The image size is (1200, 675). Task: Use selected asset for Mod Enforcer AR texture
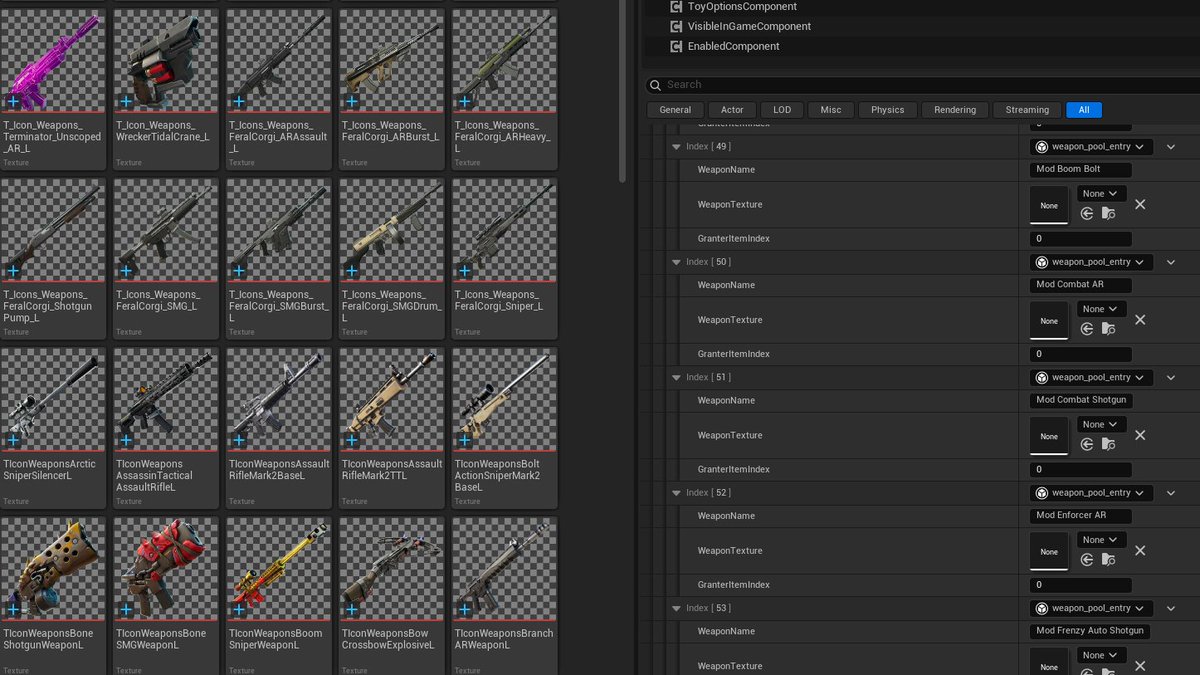1088,559
